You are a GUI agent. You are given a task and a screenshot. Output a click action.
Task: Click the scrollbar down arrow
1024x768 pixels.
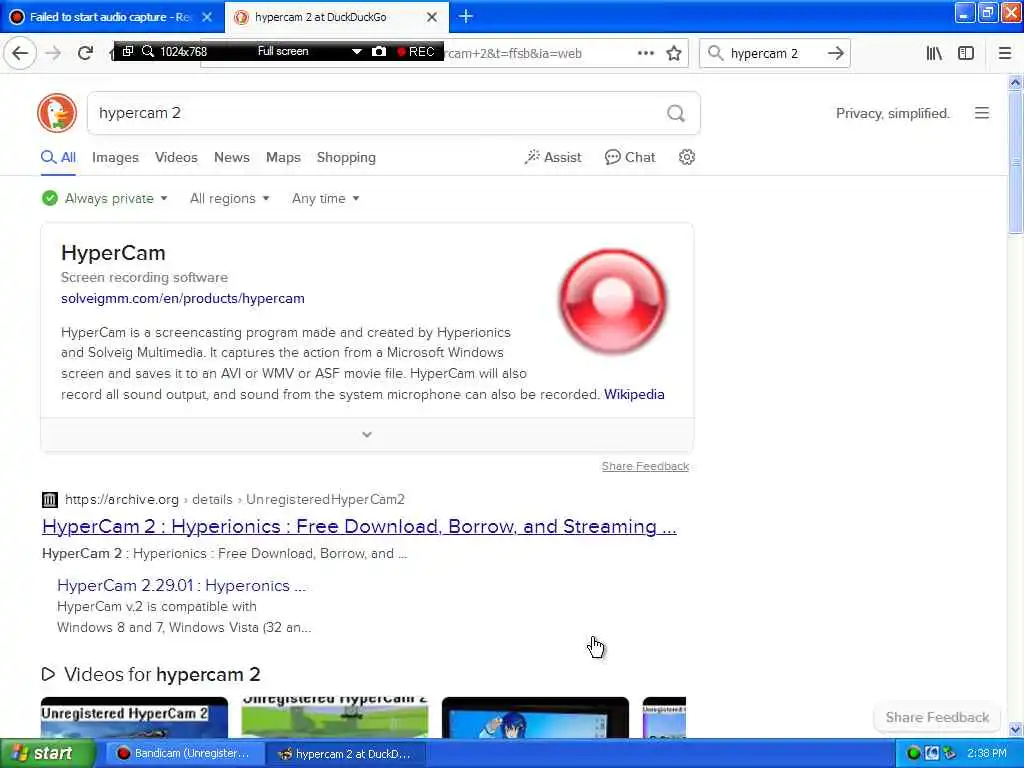[x=1015, y=729]
